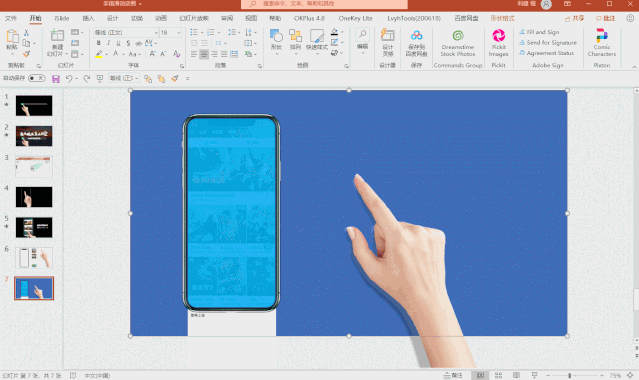Open the File menu tab
This screenshot has height=380, width=639.
point(11,18)
